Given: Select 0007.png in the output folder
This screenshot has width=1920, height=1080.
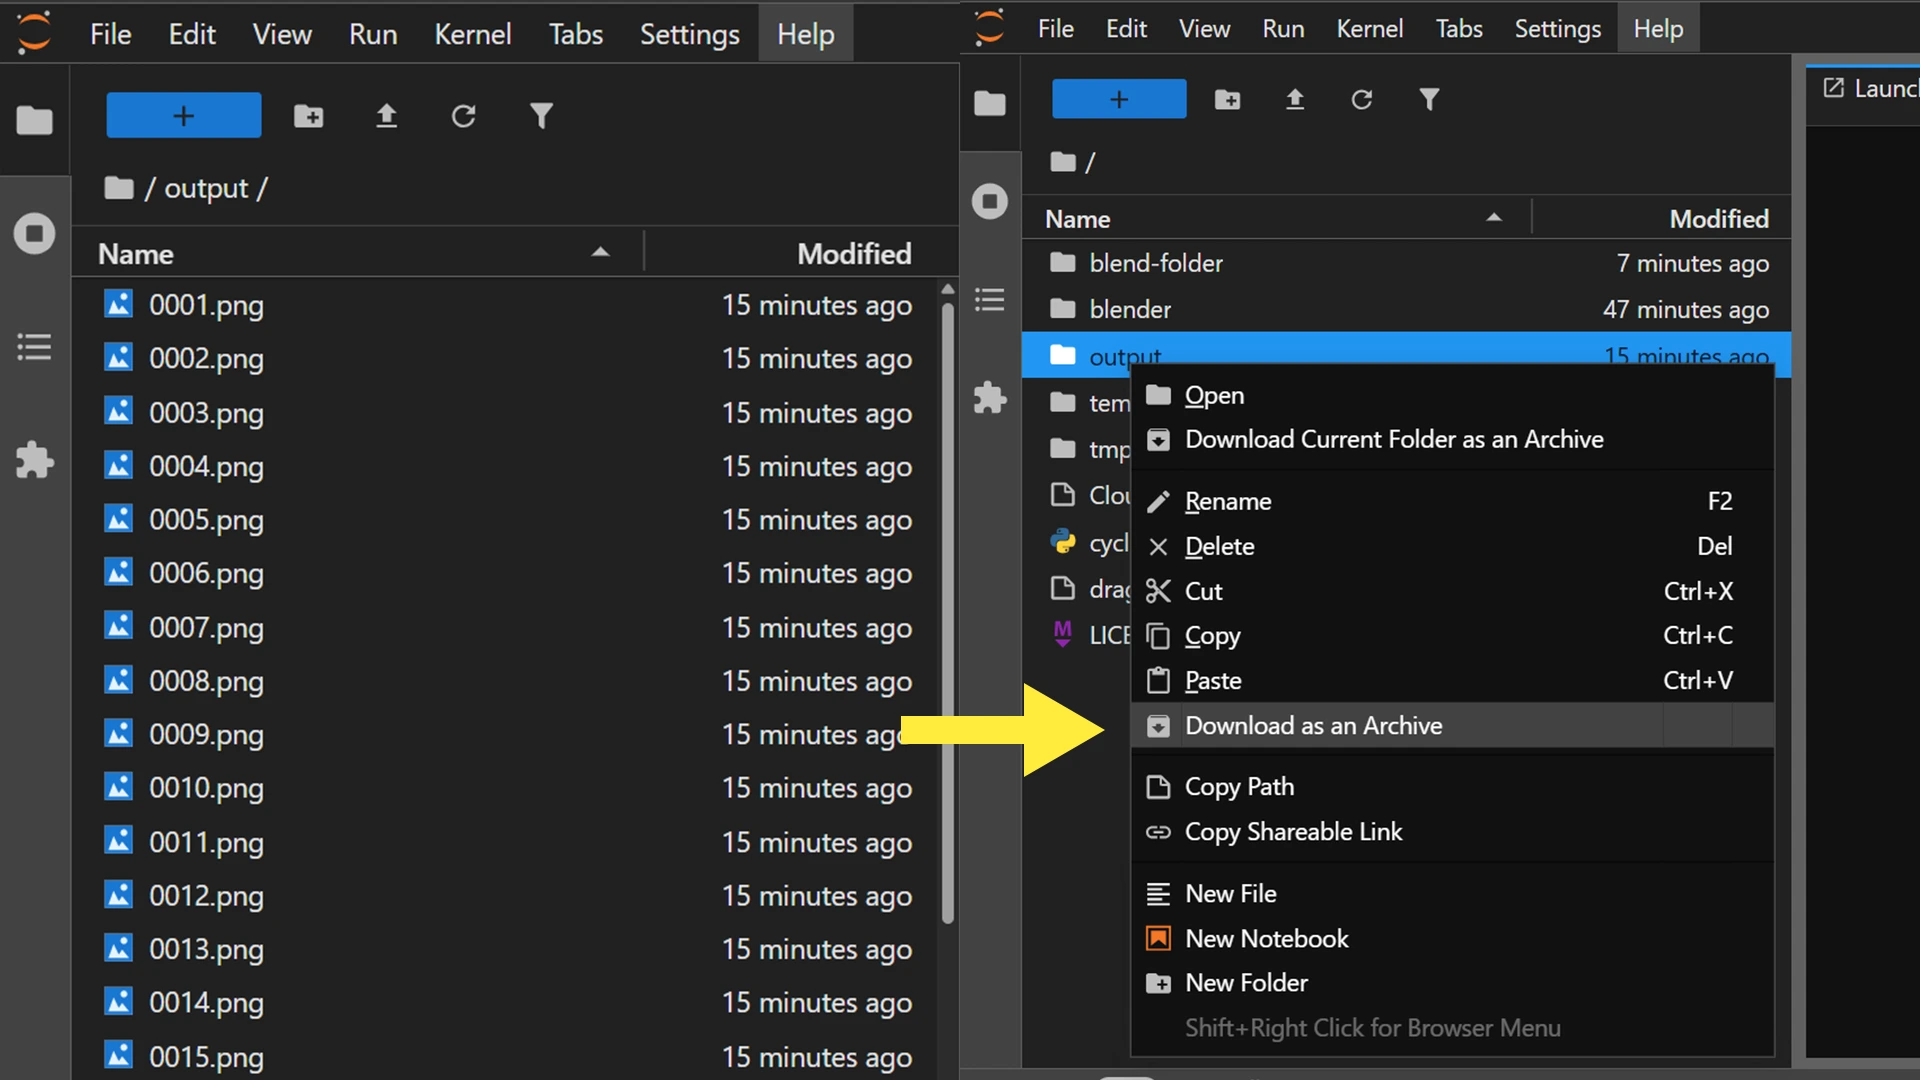Looking at the screenshot, I should coord(206,628).
